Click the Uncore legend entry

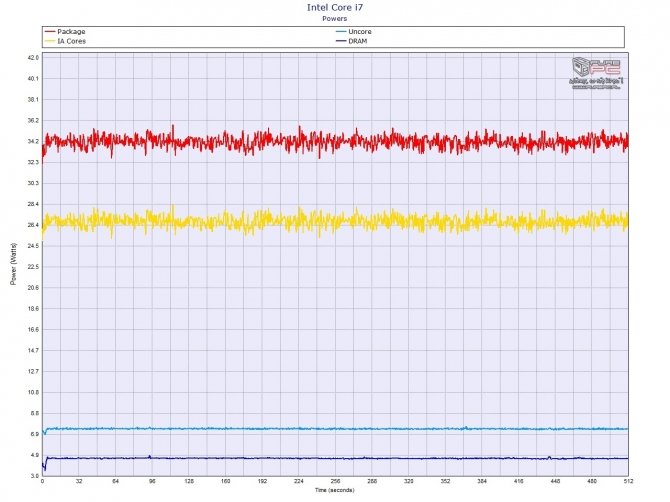tap(354, 32)
